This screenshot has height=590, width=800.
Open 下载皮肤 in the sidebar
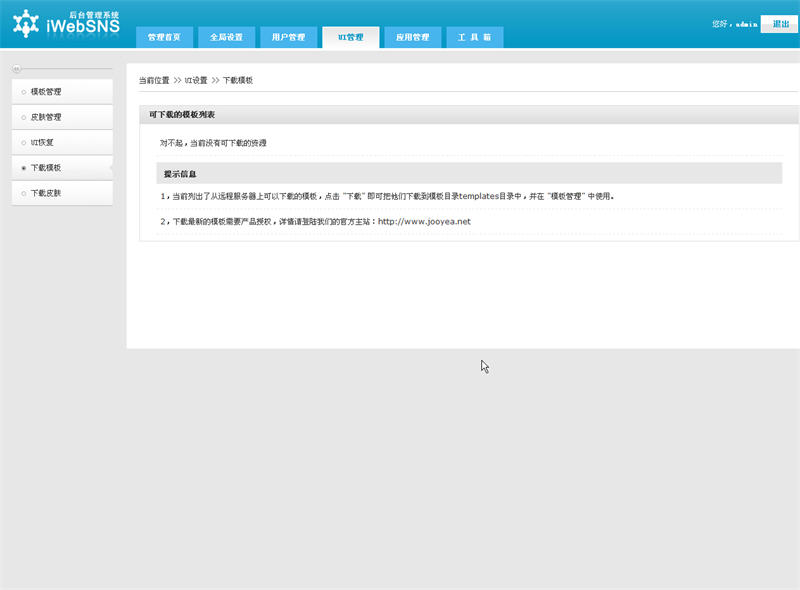(62, 193)
